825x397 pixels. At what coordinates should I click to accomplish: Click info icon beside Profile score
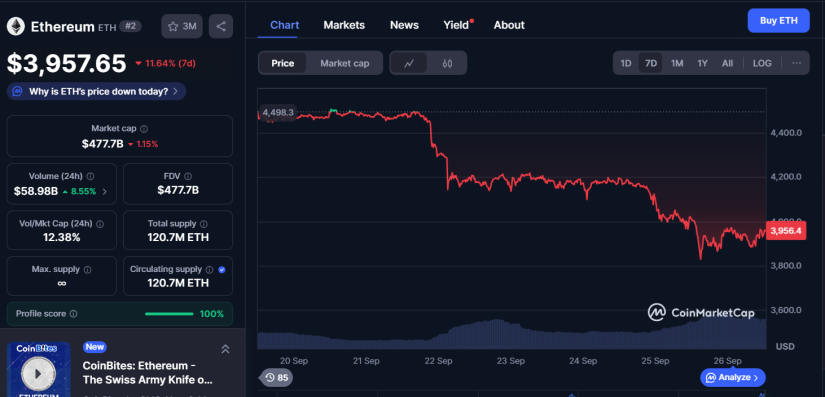pos(74,314)
